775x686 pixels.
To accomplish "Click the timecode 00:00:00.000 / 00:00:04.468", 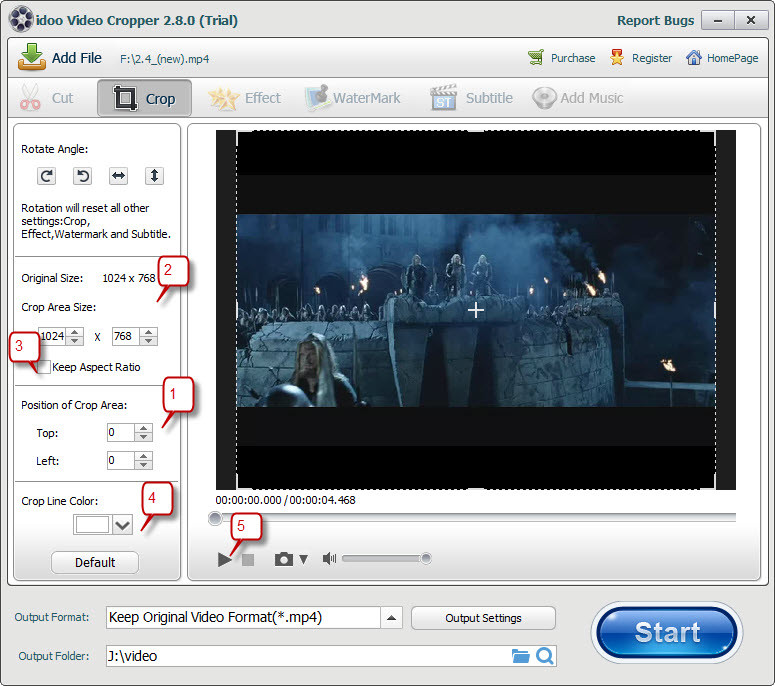I will (285, 500).
